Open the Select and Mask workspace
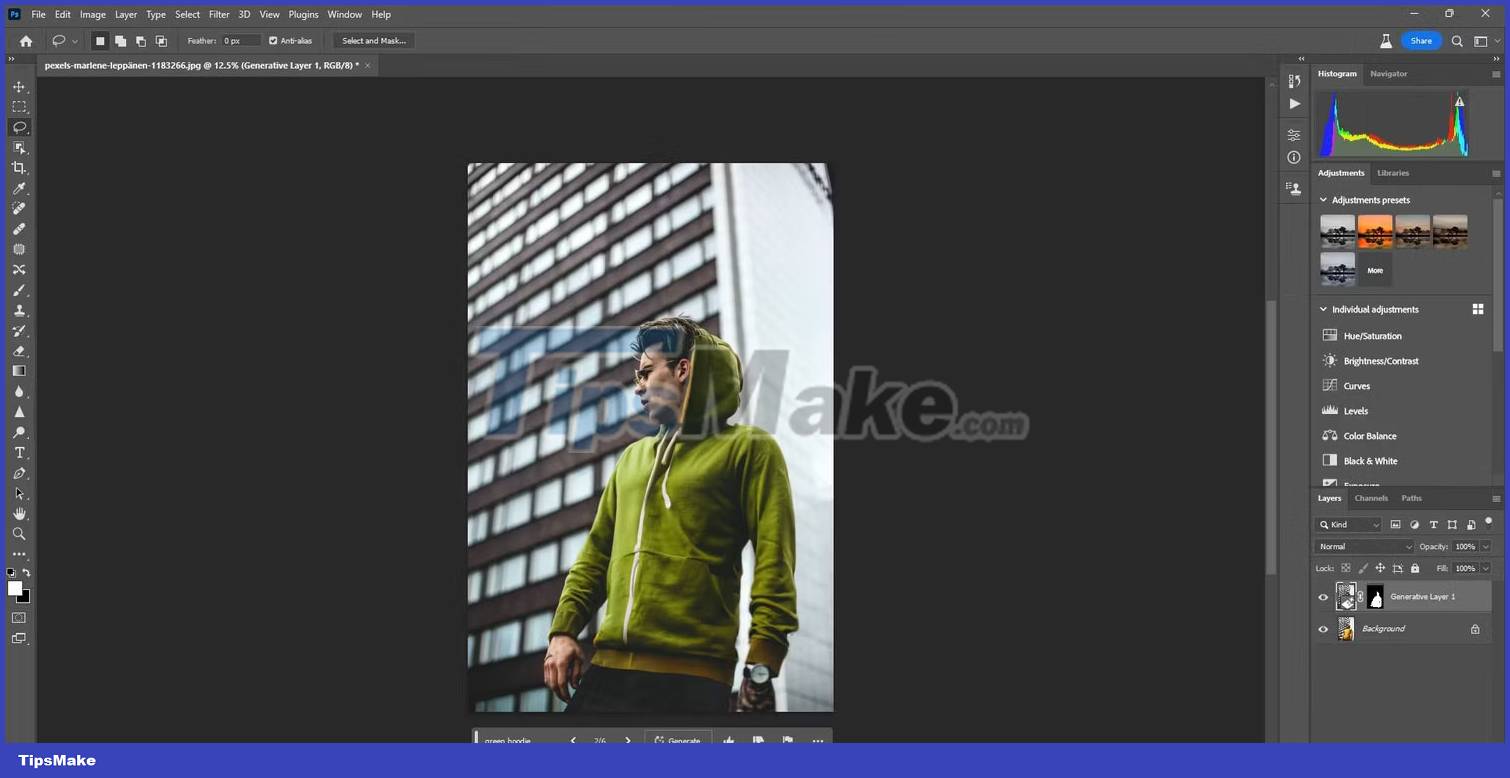The image size is (1510, 778). click(x=373, y=40)
